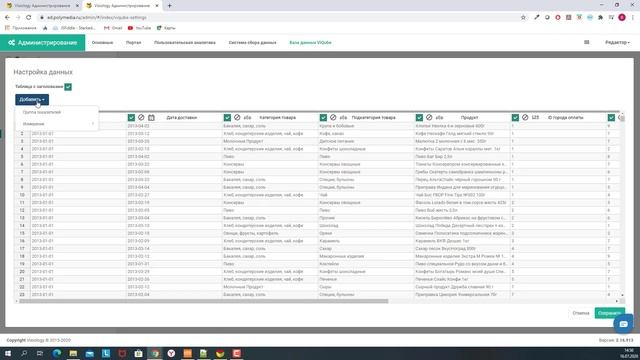
Task: Bookmark this page with the star icon
Action: point(523,18)
